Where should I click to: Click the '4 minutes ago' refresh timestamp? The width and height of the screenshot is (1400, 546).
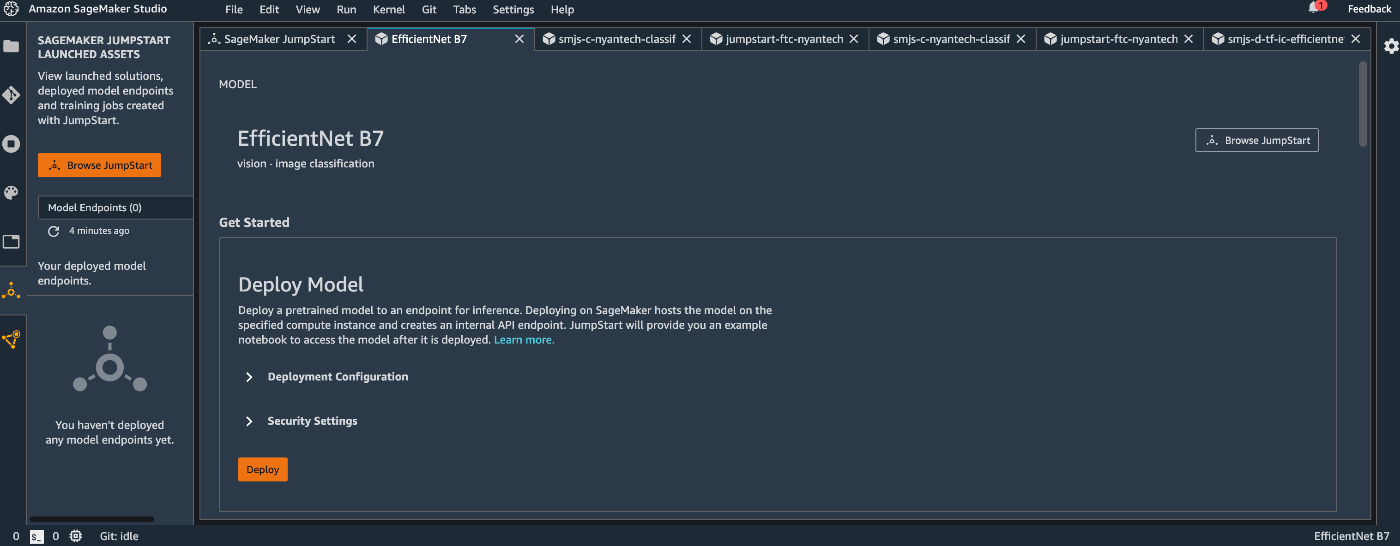coord(99,231)
